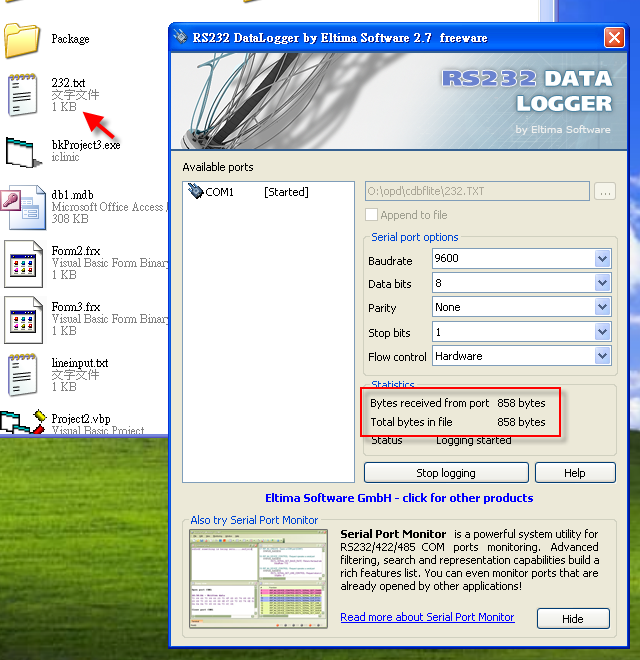Click the Form2.frx file name
Viewport: 640px width, 660px height.
pyautogui.click(x=76, y=251)
